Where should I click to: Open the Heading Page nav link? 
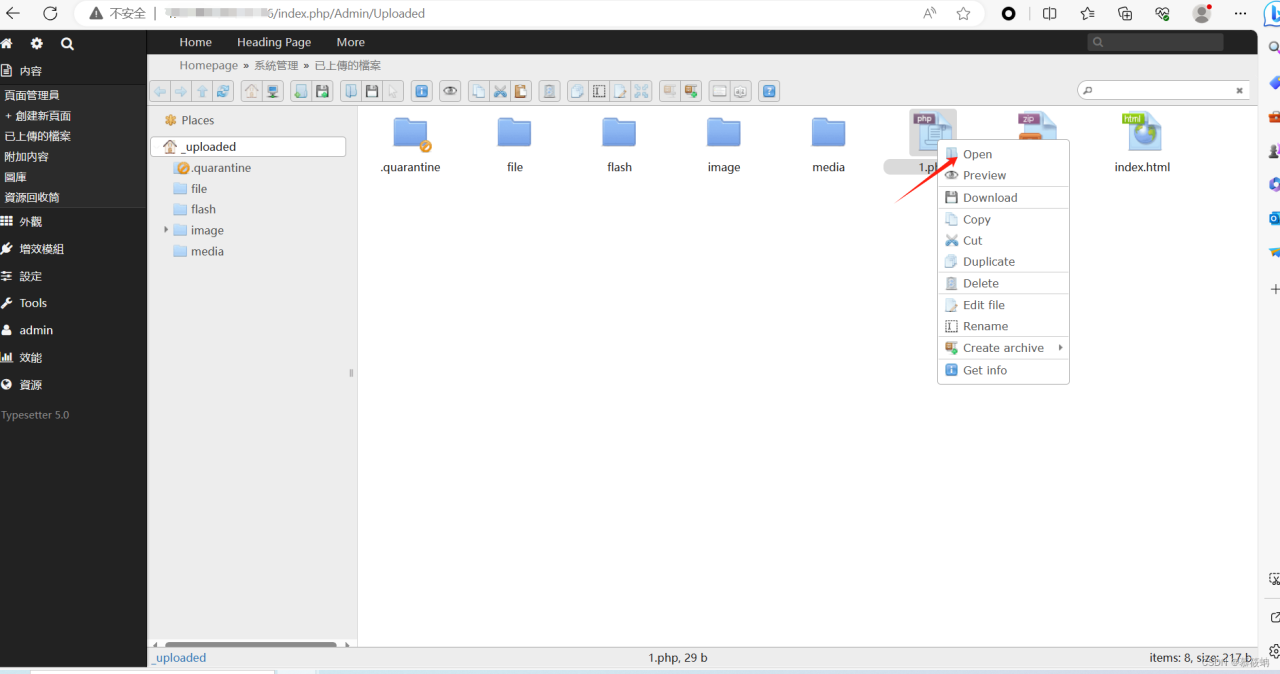[x=274, y=42]
